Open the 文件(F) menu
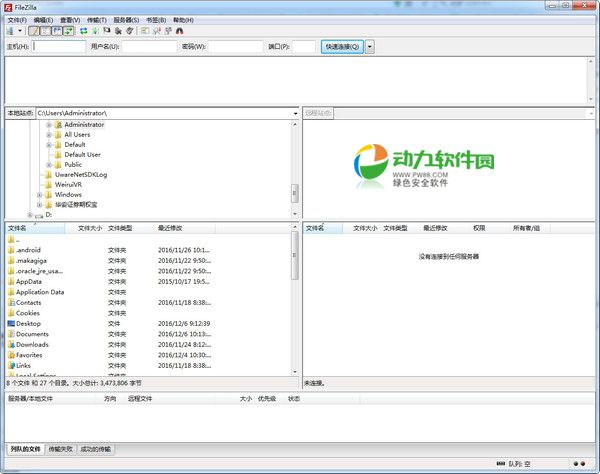600x474 pixels. coord(17,20)
